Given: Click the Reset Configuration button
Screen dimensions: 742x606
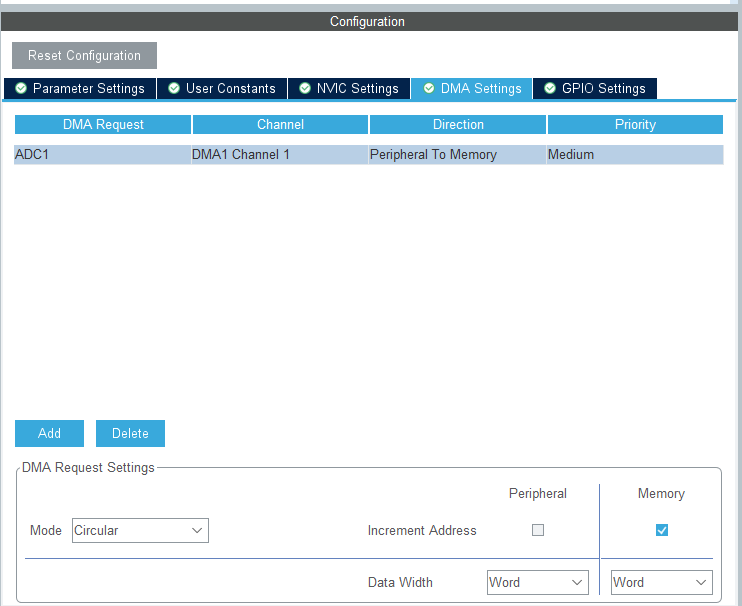Looking at the screenshot, I should coord(84,55).
